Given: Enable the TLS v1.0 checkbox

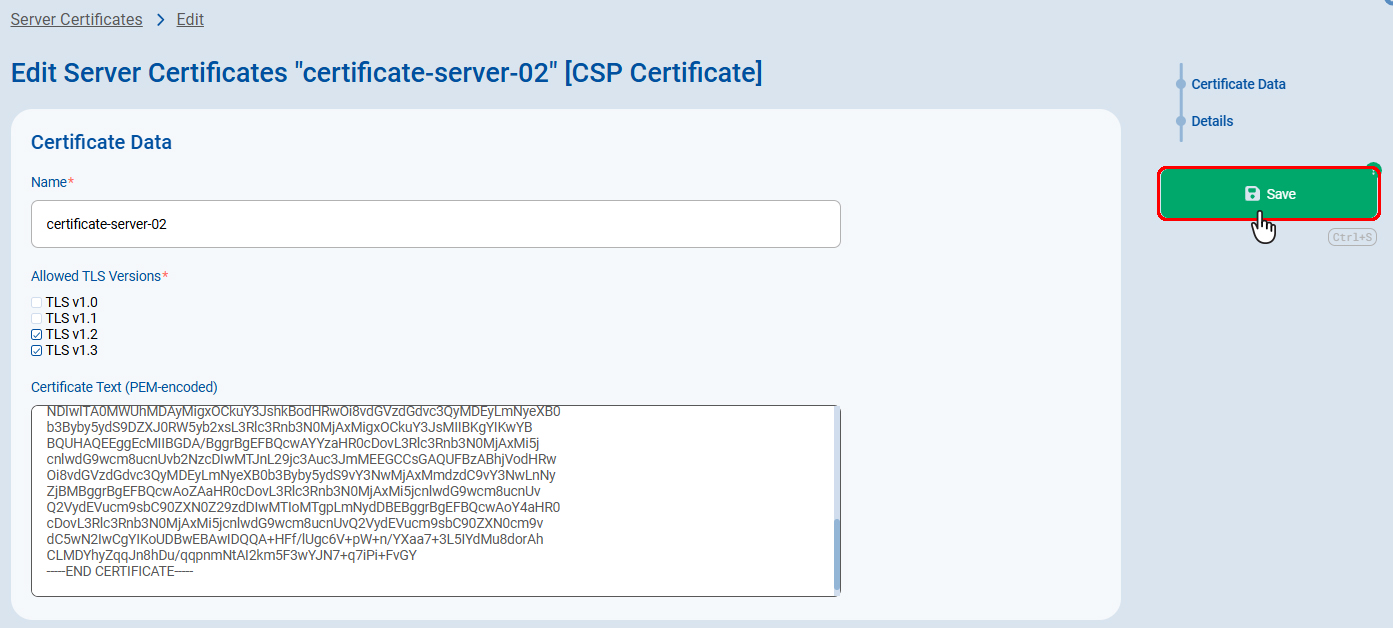Looking at the screenshot, I should (37, 302).
